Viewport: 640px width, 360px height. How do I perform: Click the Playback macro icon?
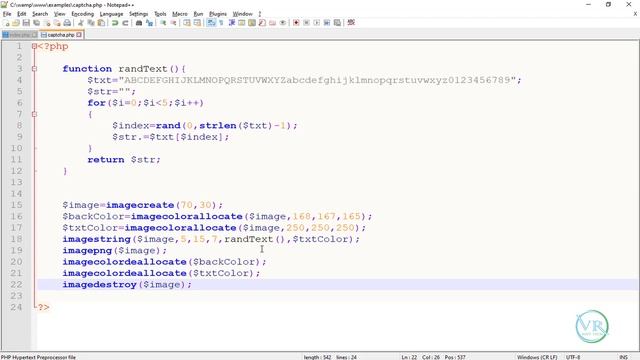[317, 23]
